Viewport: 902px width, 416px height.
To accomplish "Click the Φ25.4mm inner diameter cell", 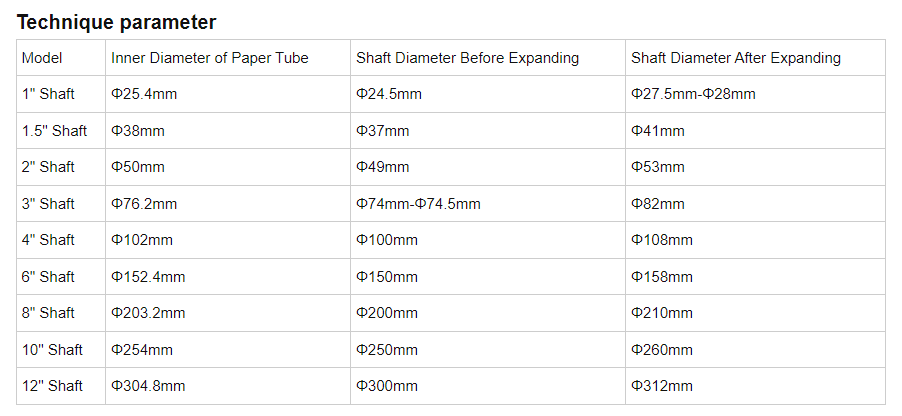I will [x=144, y=94].
